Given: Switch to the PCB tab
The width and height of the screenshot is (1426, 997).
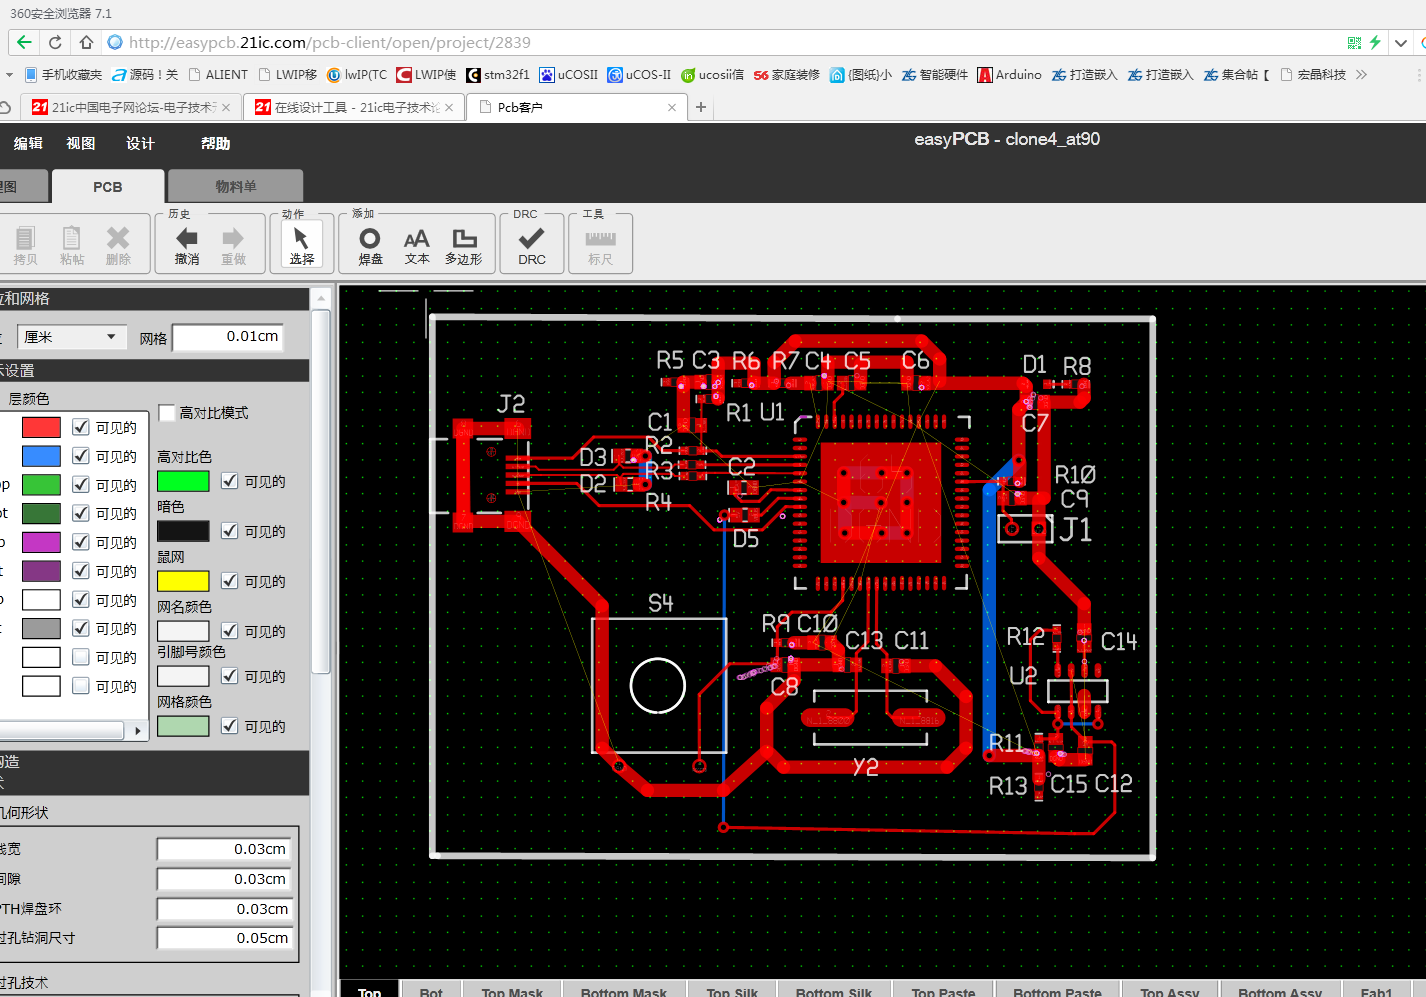Looking at the screenshot, I should [108, 187].
